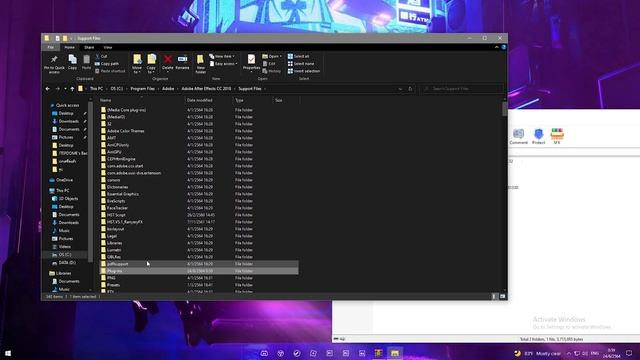Click Copy path in the ribbon

[x=107, y=64]
